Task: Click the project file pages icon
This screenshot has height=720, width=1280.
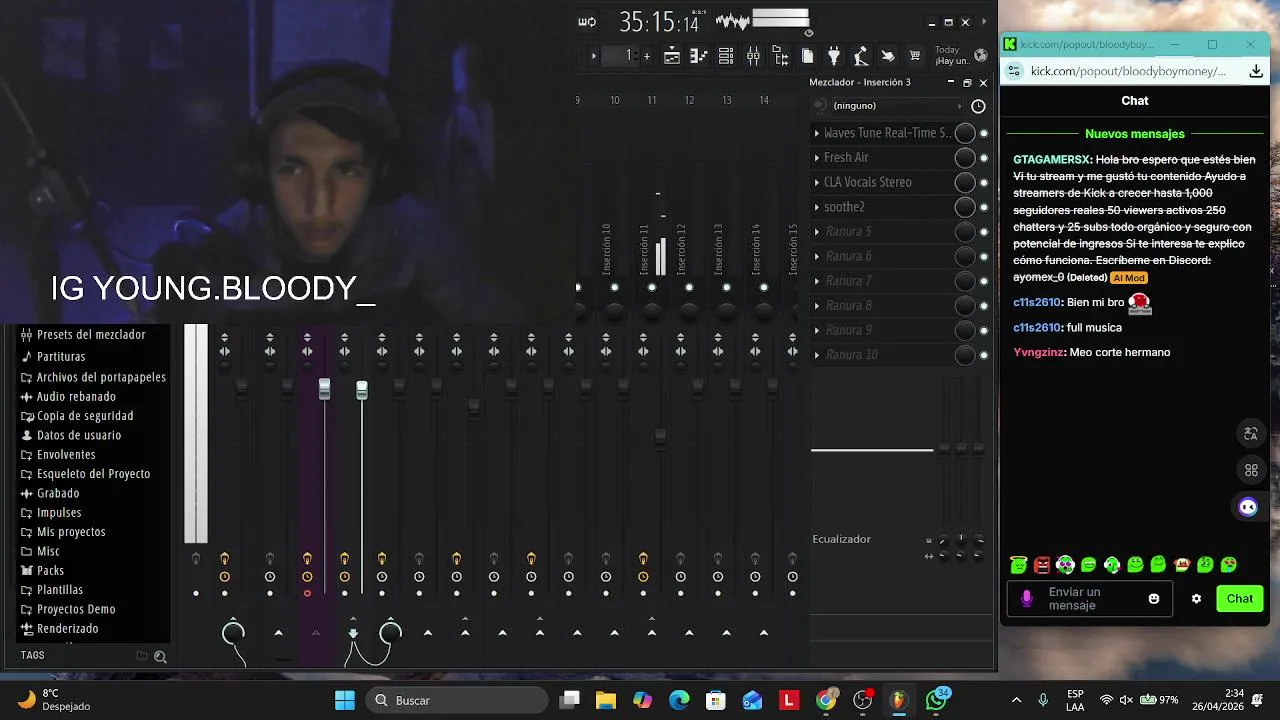Action: [808, 56]
